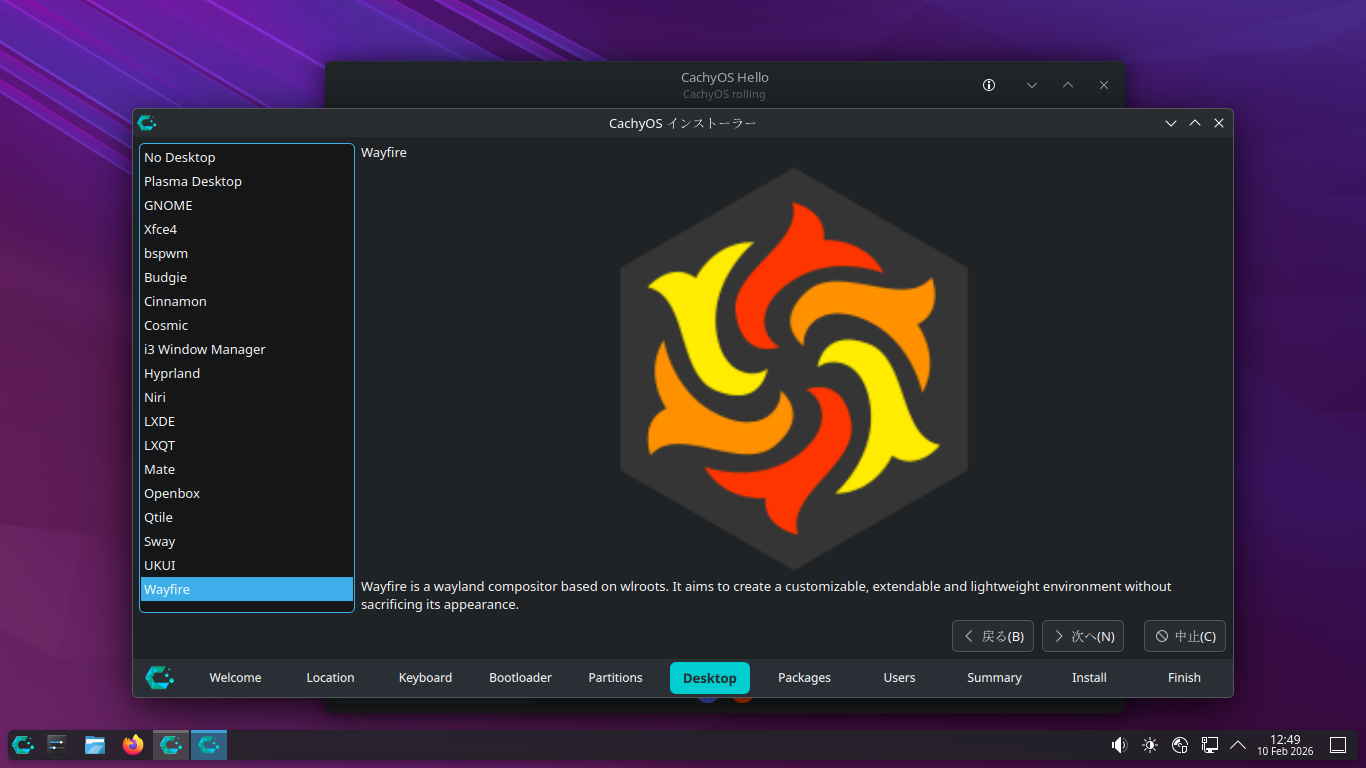Go to the Location step
Screen dimensions: 1366x768
pyautogui.click(x=330, y=678)
